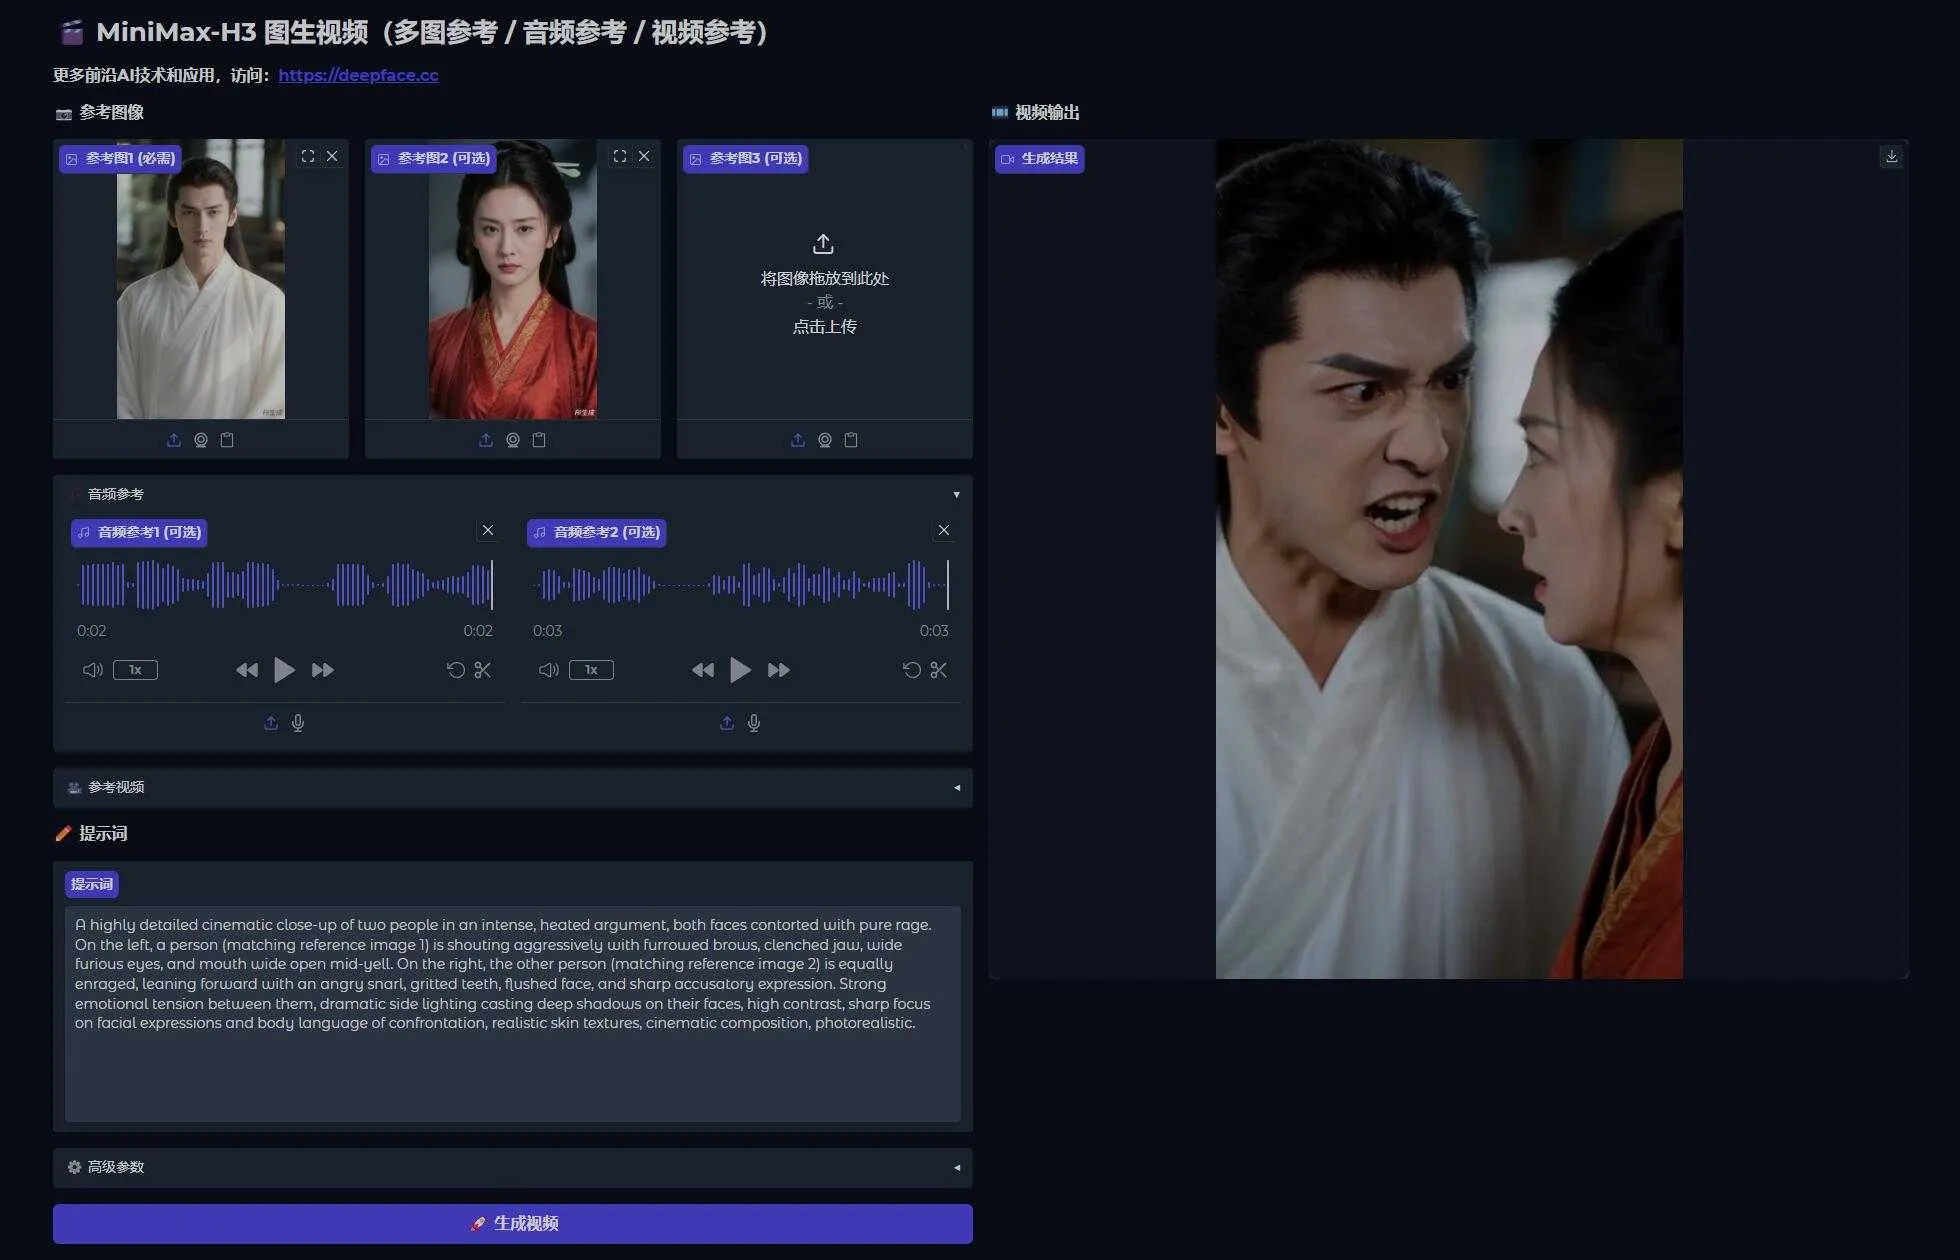Rewind audio reference 2

tap(703, 670)
